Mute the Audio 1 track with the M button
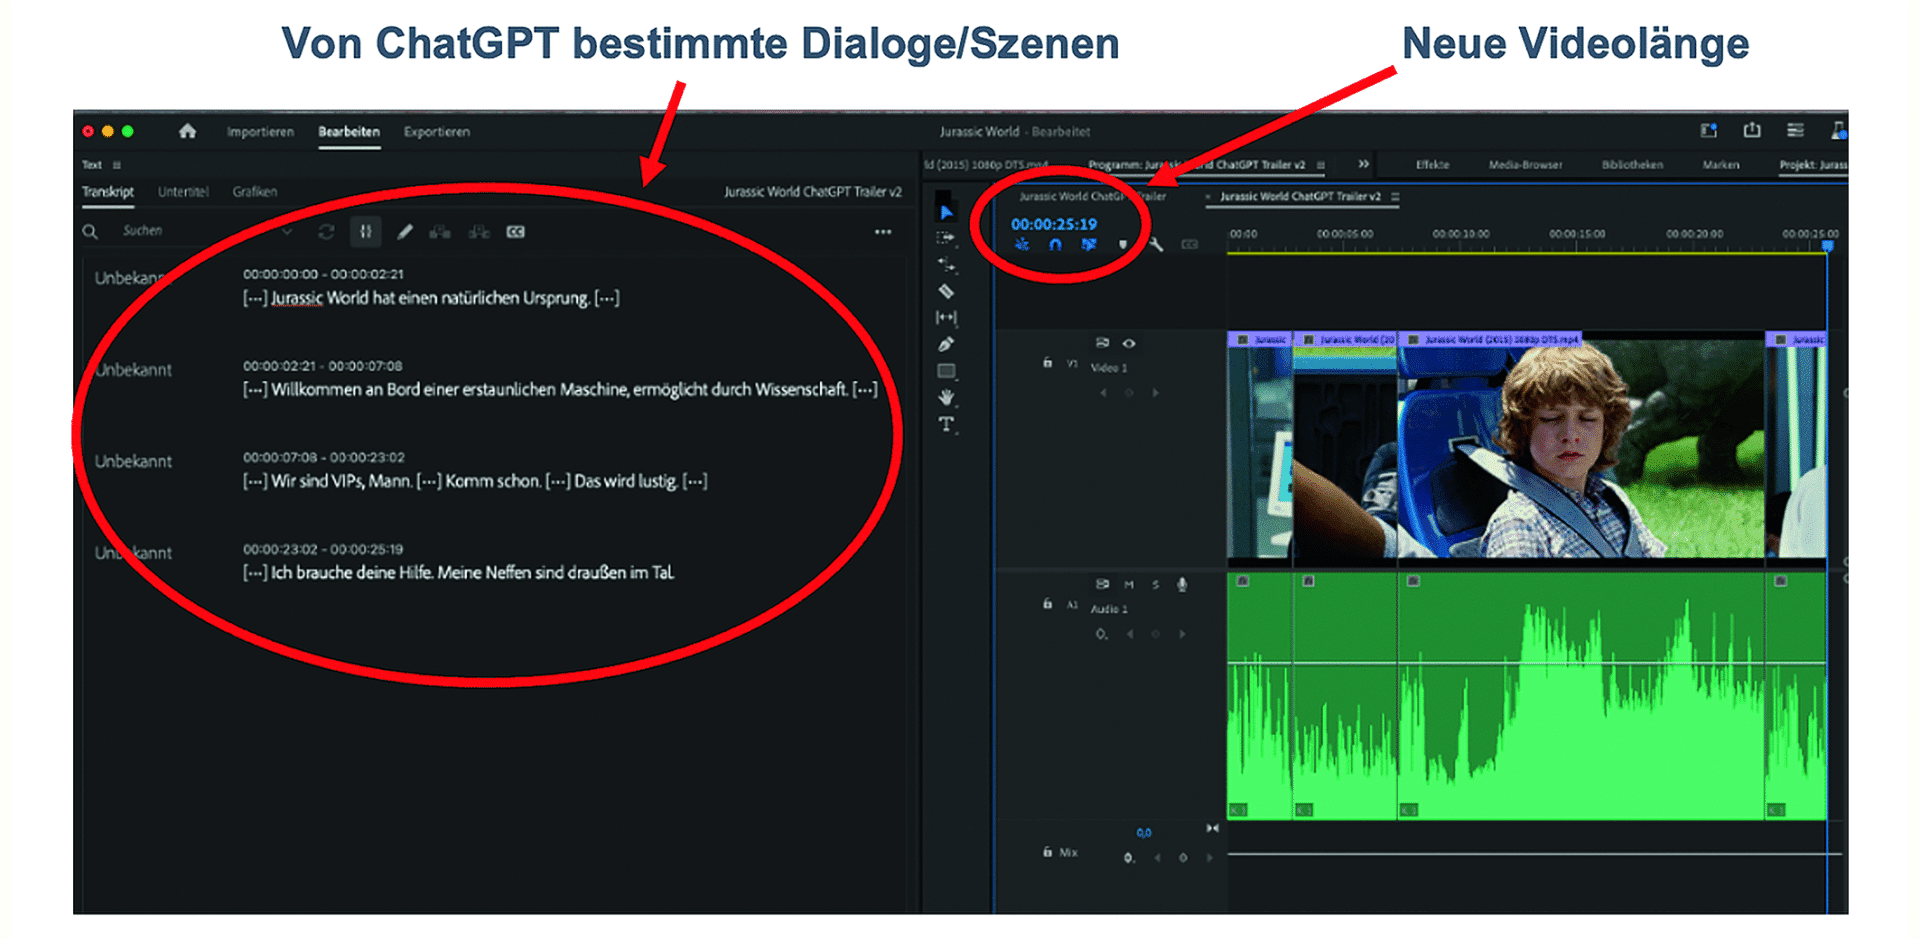The width and height of the screenshot is (1920, 939). (x=1130, y=584)
